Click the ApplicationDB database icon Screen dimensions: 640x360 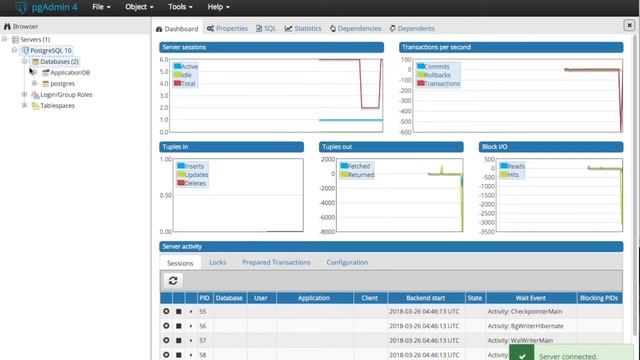[x=46, y=73]
